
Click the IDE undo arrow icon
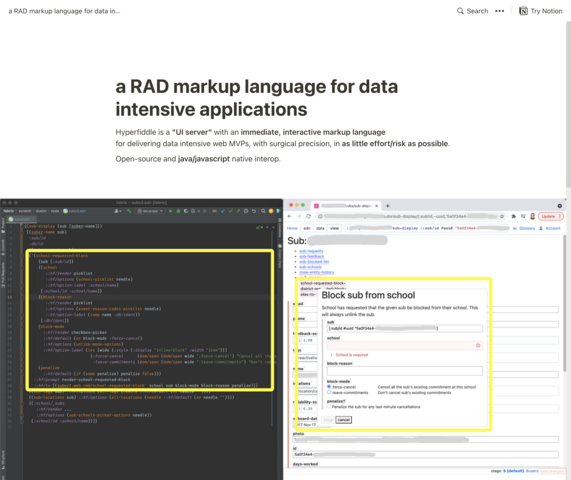click(254, 211)
